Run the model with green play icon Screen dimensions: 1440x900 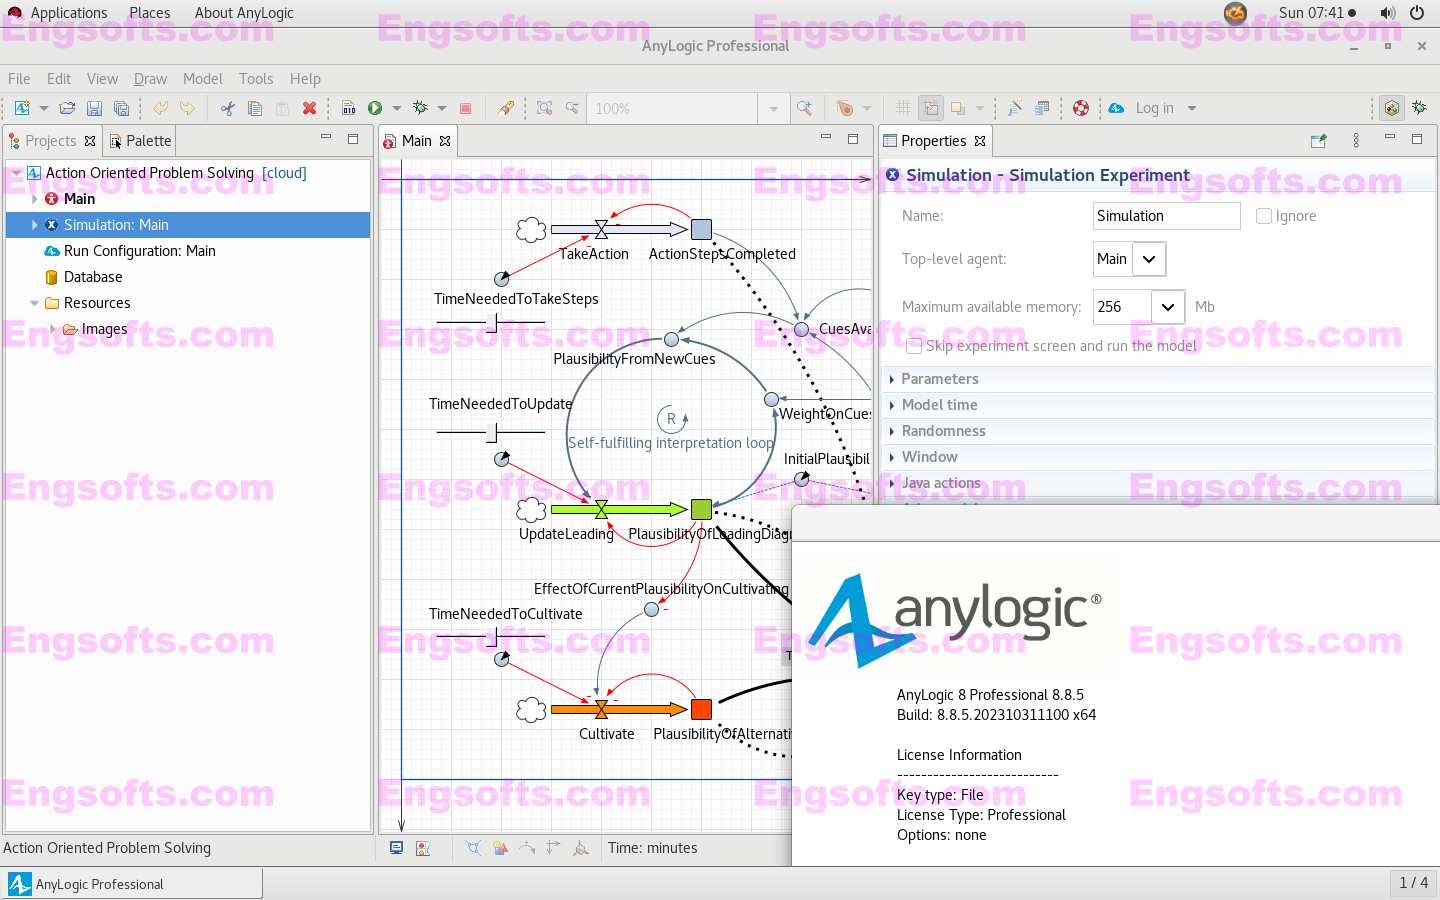coord(375,108)
